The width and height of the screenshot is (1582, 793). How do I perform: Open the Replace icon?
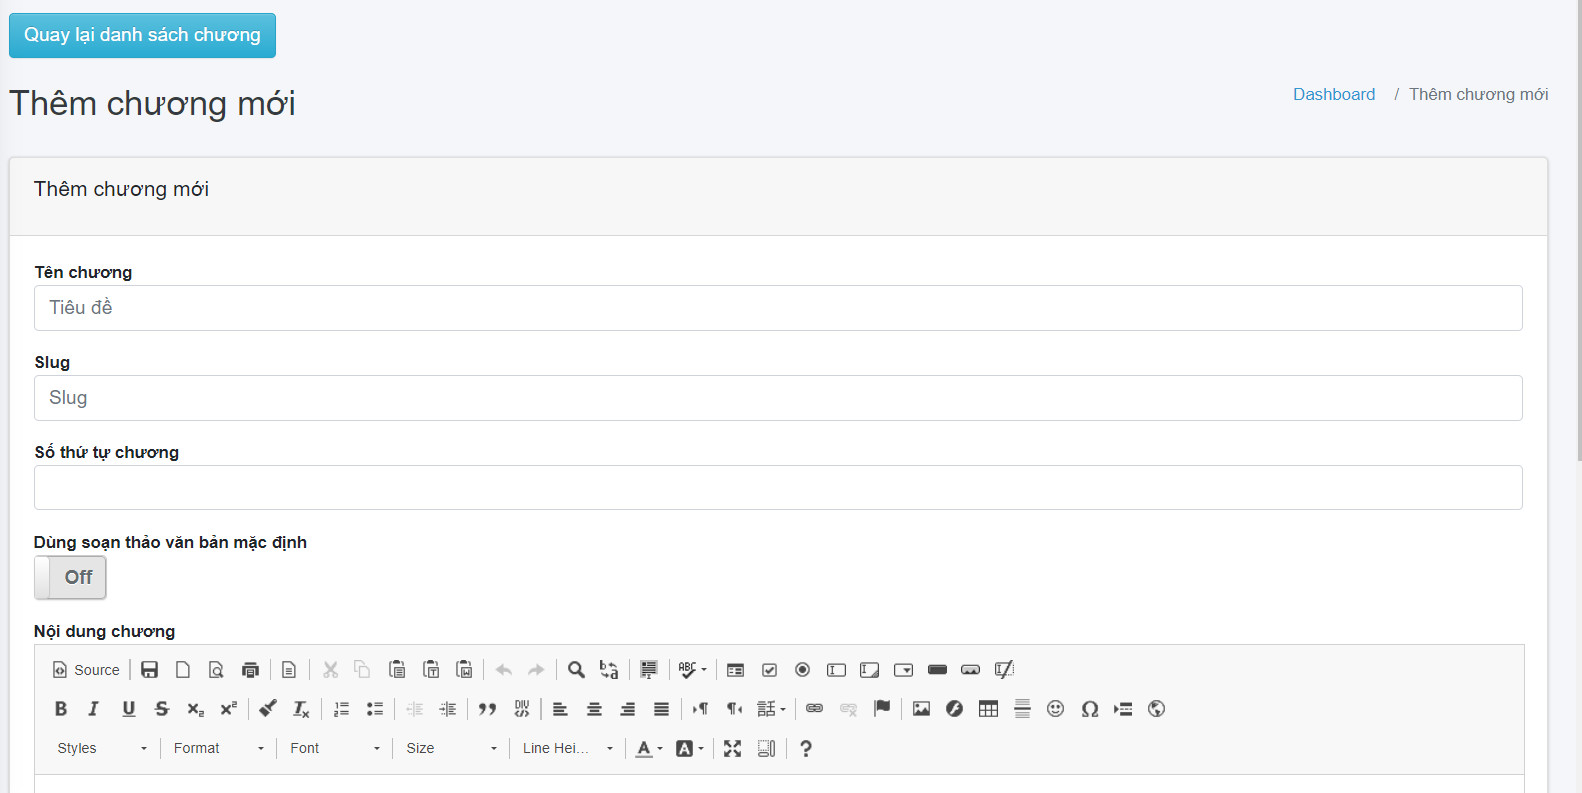point(609,670)
